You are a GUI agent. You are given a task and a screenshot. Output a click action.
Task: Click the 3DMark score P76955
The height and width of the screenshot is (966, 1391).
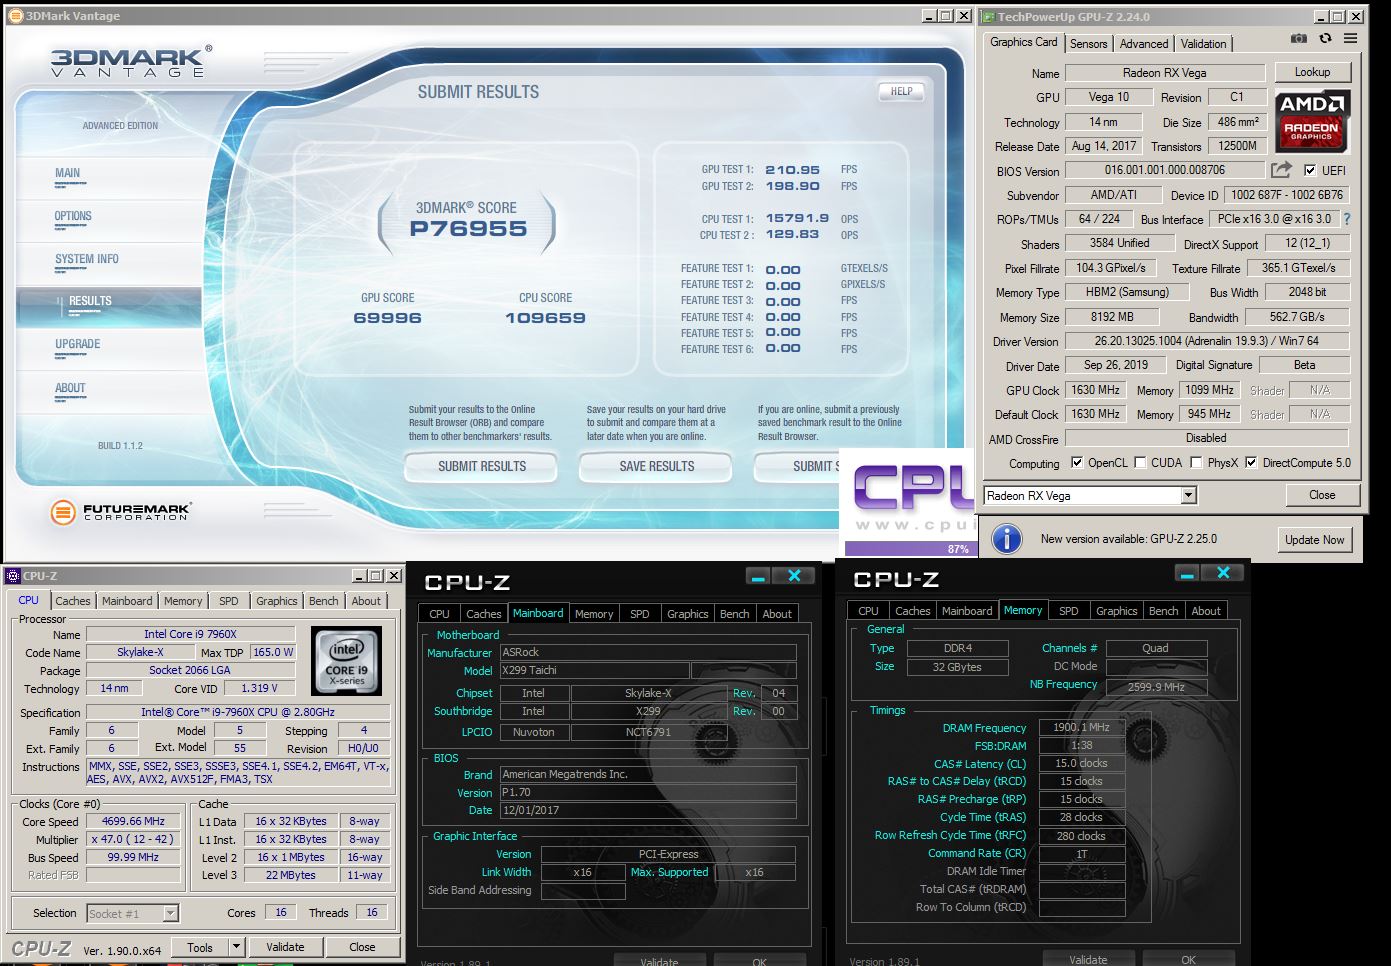pos(468,229)
